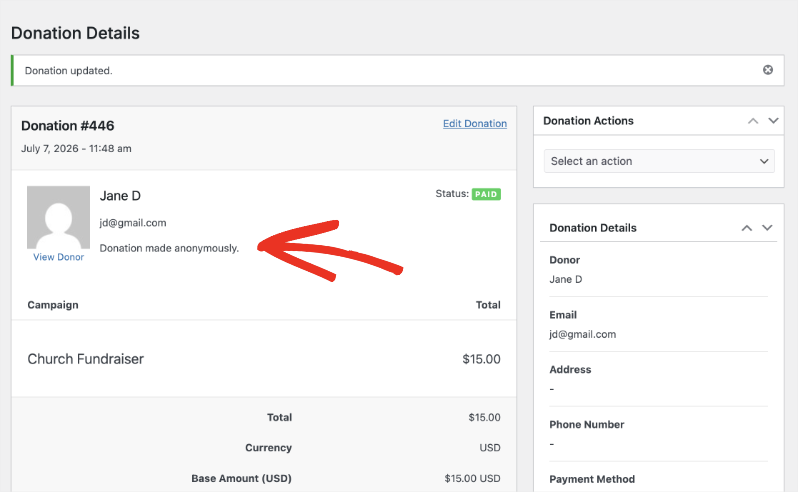Click the $15.00 amount beside Church Fundraiser
This screenshot has height=492, width=798.
[x=481, y=359]
